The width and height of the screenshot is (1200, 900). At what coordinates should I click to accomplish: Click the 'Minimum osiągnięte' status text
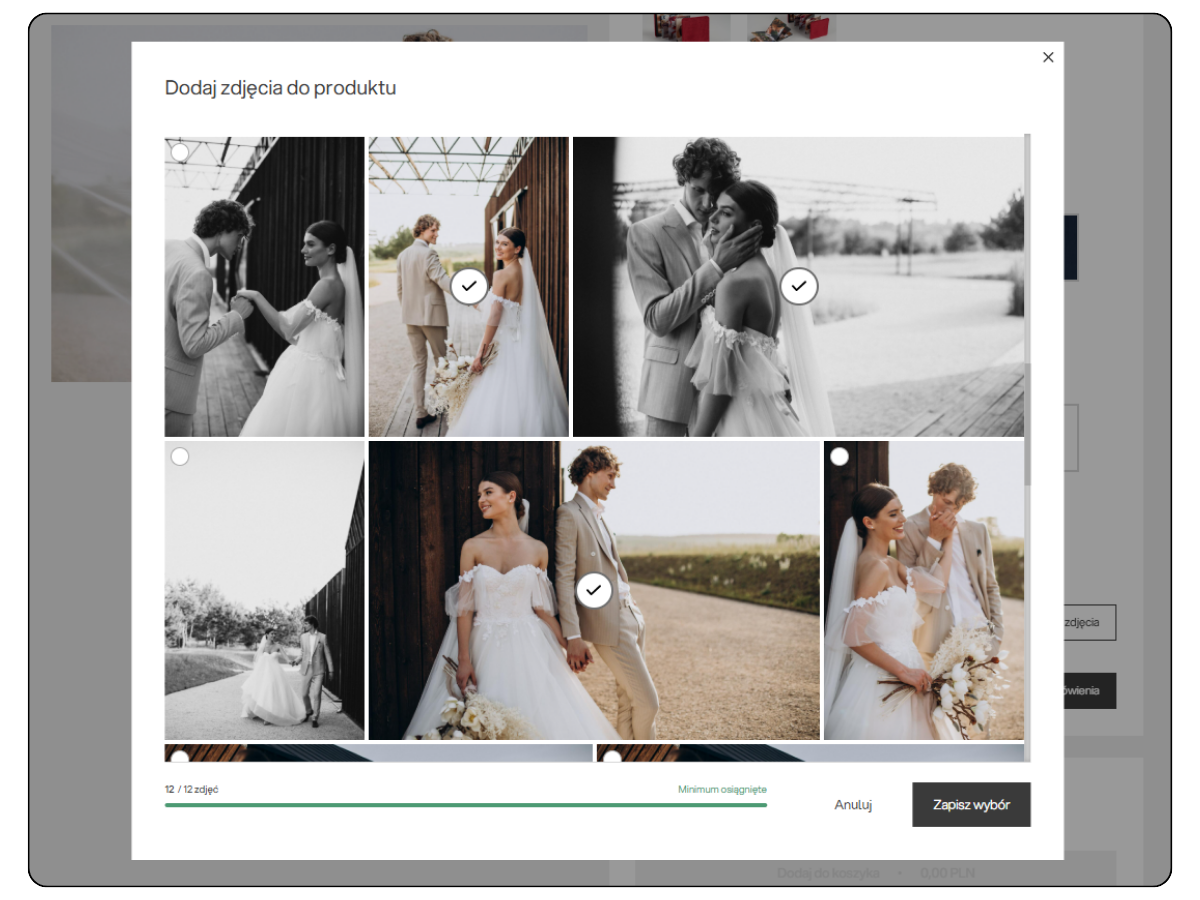722,790
